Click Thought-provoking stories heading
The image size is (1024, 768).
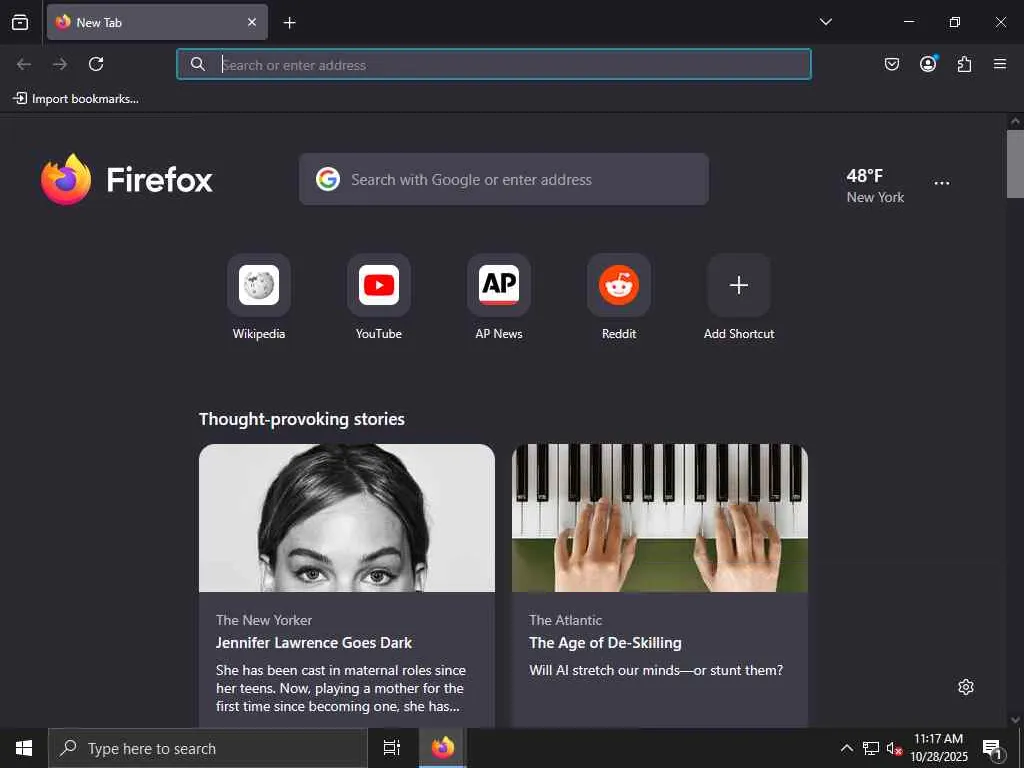click(302, 419)
